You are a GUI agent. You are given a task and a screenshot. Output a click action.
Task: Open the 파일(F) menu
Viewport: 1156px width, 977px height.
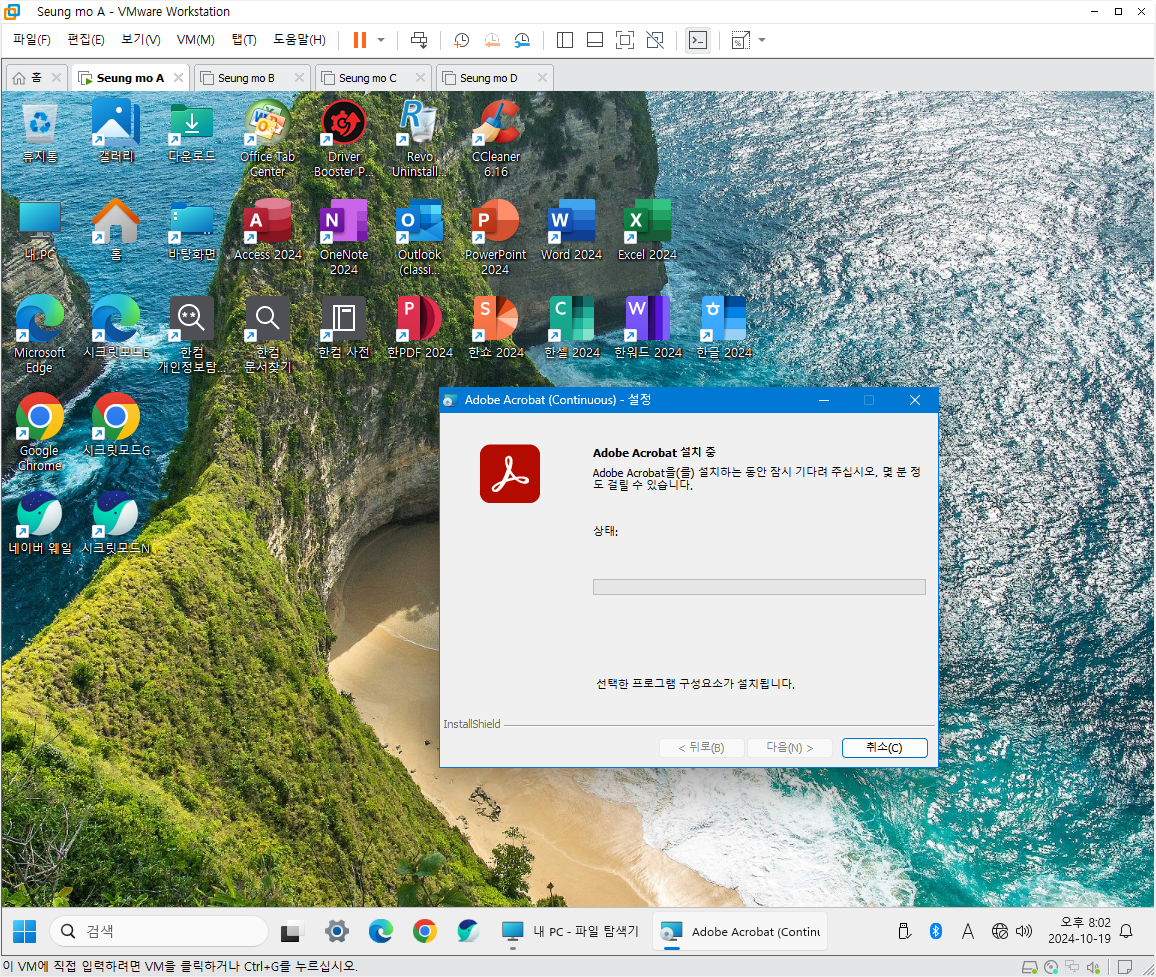pyautogui.click(x=32, y=39)
